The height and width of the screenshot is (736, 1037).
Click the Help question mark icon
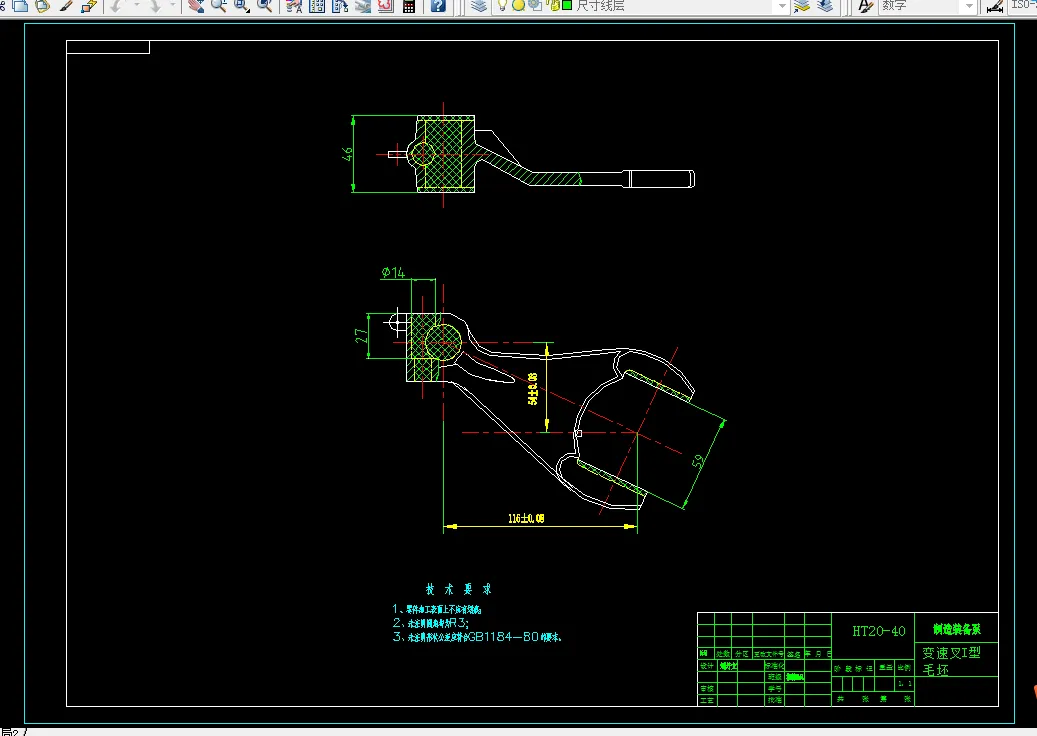click(437, 6)
